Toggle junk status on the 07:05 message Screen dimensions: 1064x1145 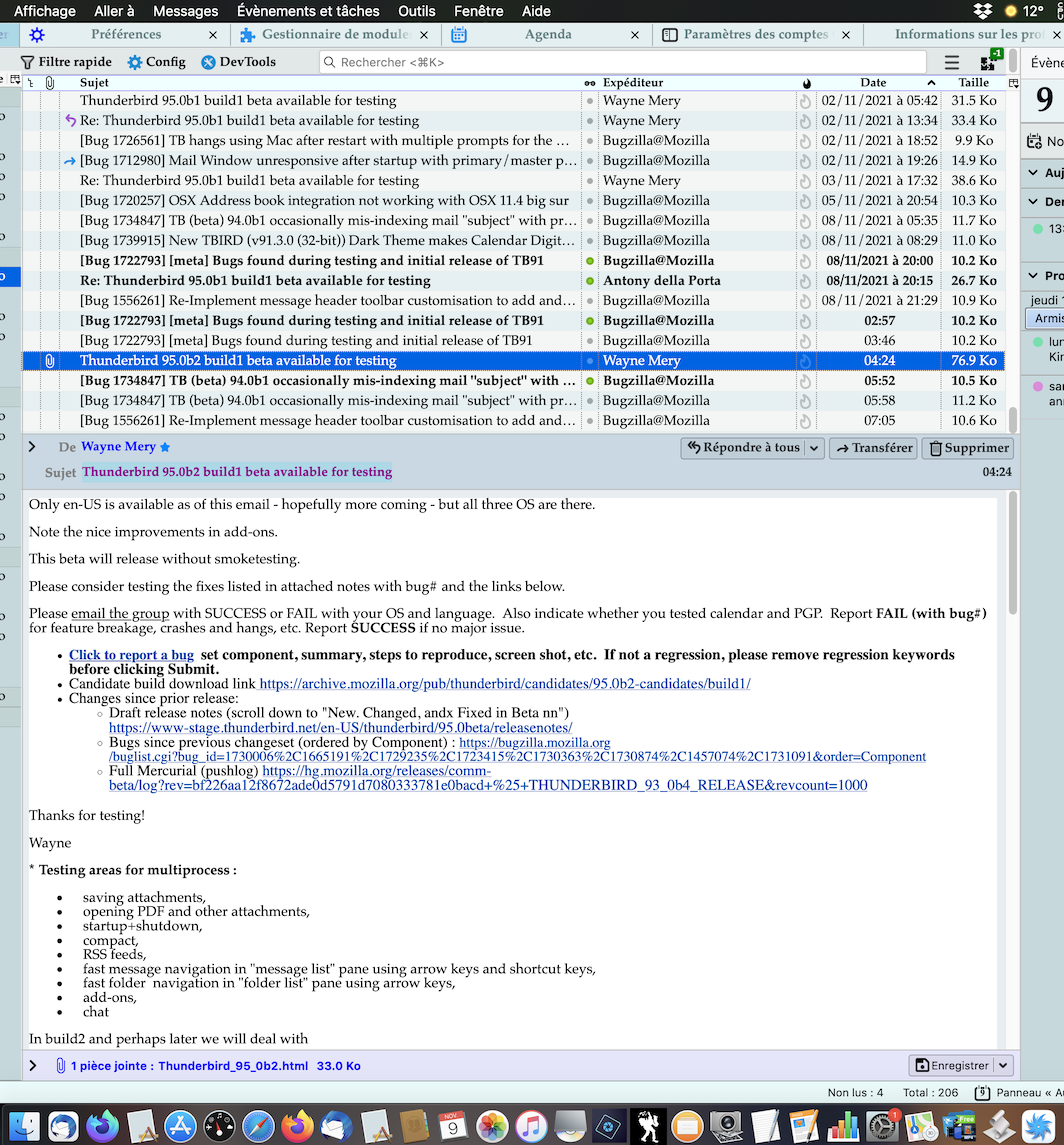click(x=805, y=421)
